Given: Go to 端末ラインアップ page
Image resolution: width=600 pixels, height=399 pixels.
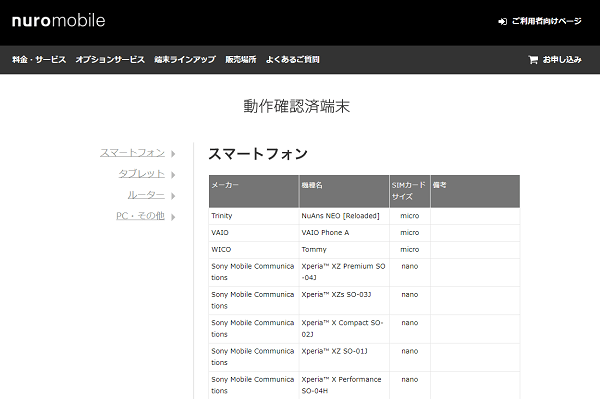Looking at the screenshot, I should pyautogui.click(x=185, y=60).
